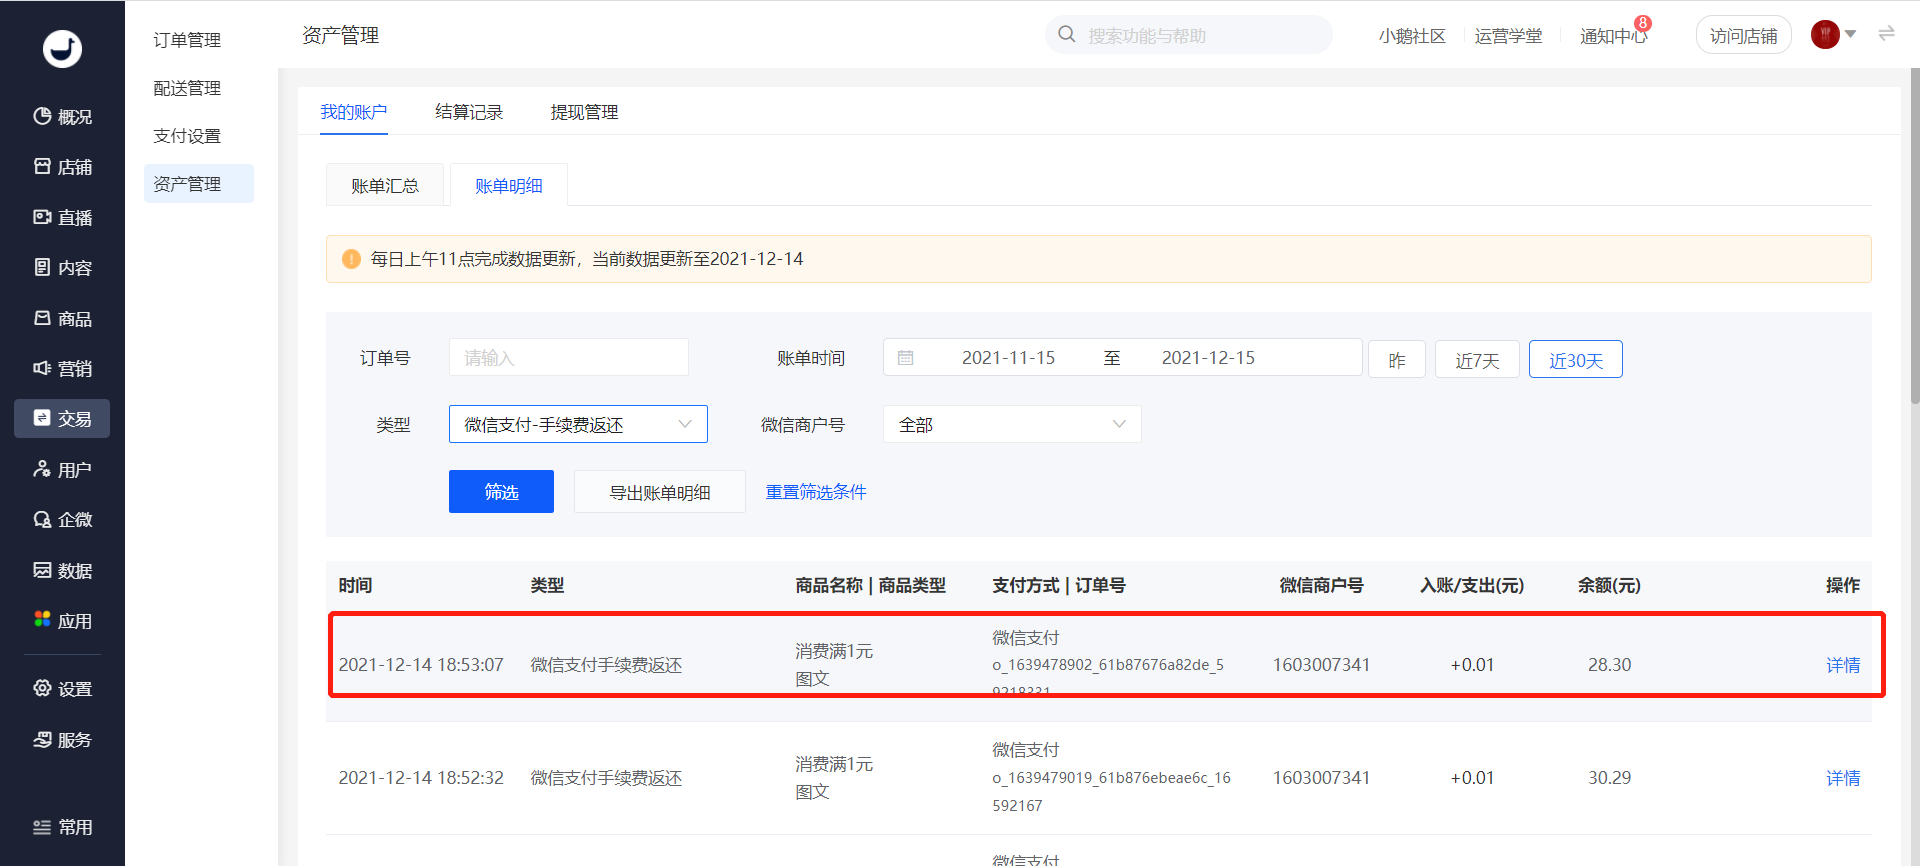Open 订单管理 in the submenu
The width and height of the screenshot is (1920, 866).
[x=187, y=40]
